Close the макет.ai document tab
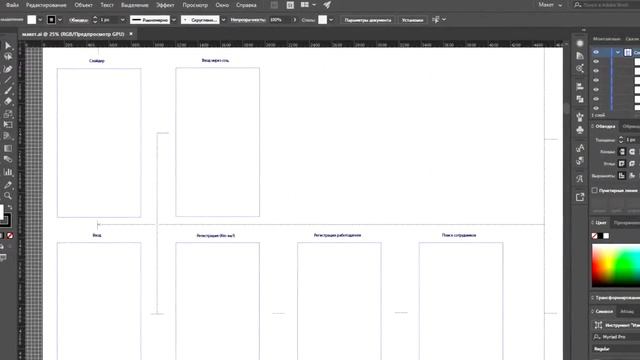This screenshot has width=640, height=360. (131, 34)
